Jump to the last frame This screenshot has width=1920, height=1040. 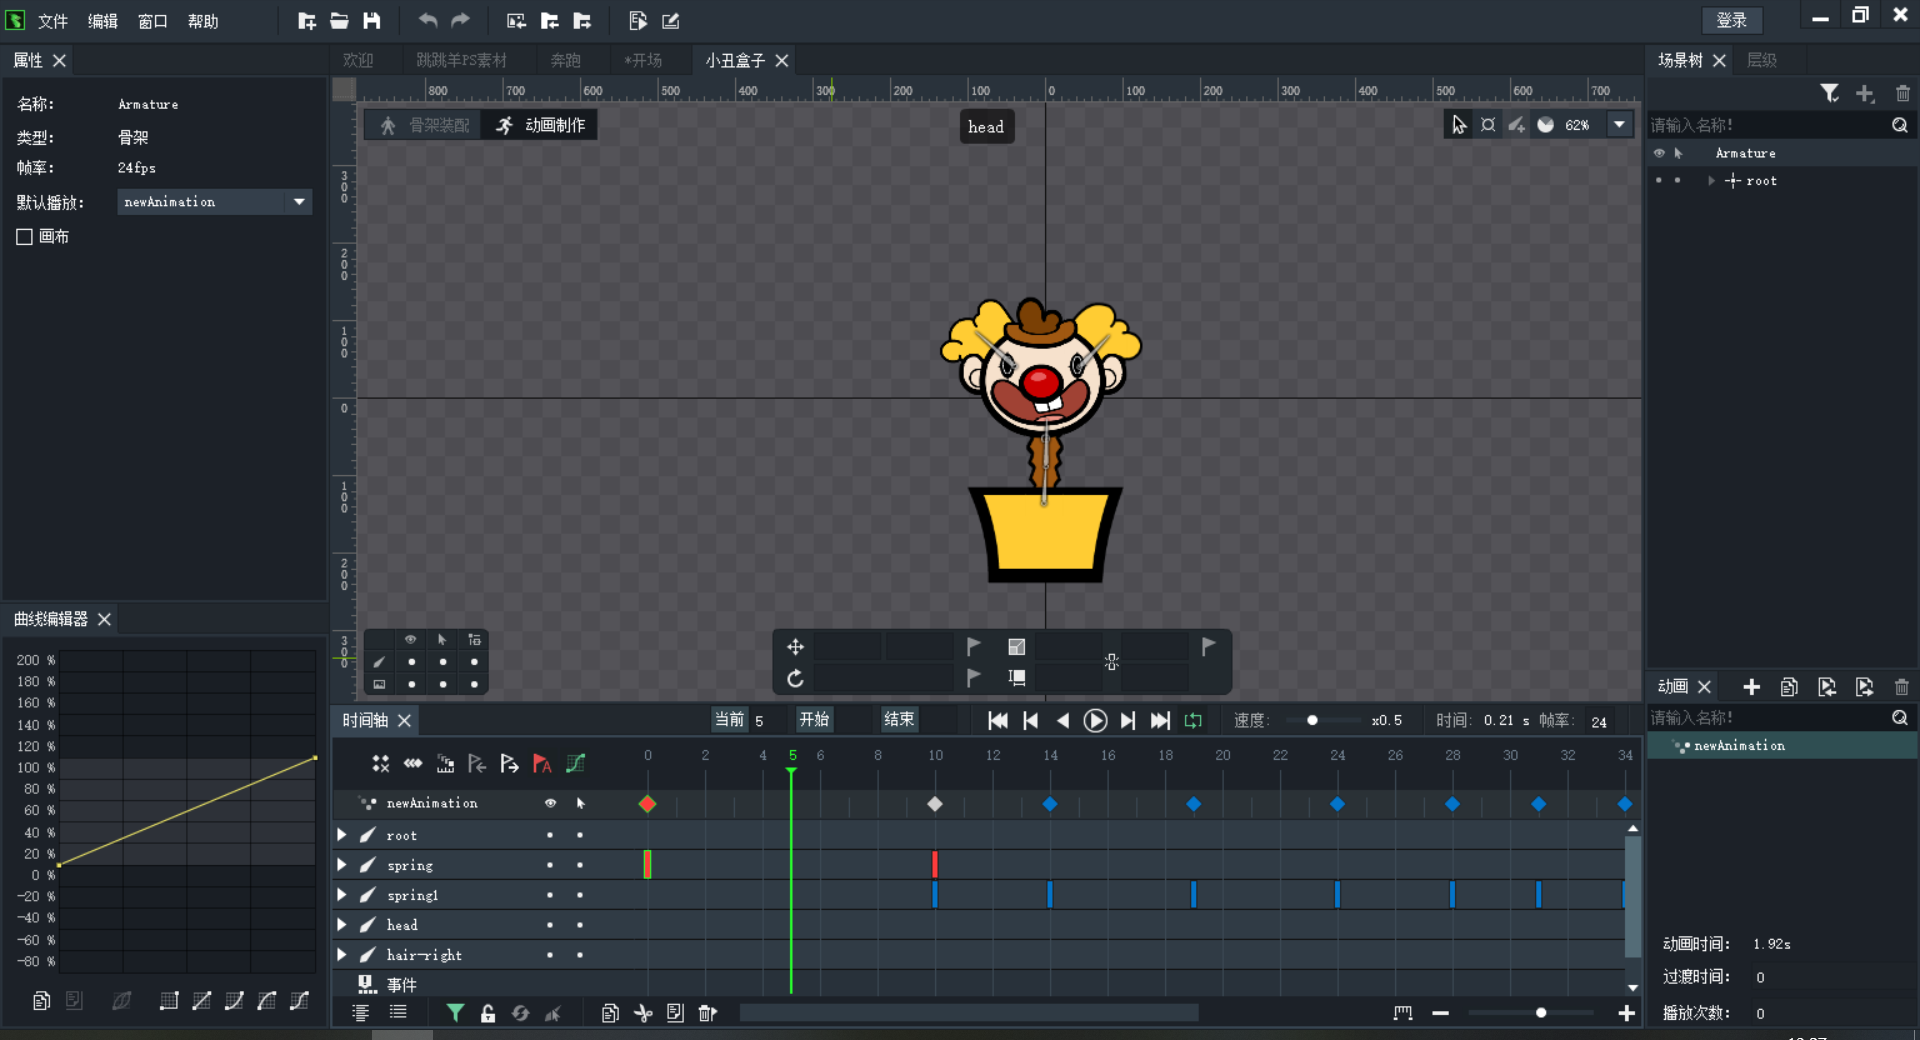point(1160,720)
